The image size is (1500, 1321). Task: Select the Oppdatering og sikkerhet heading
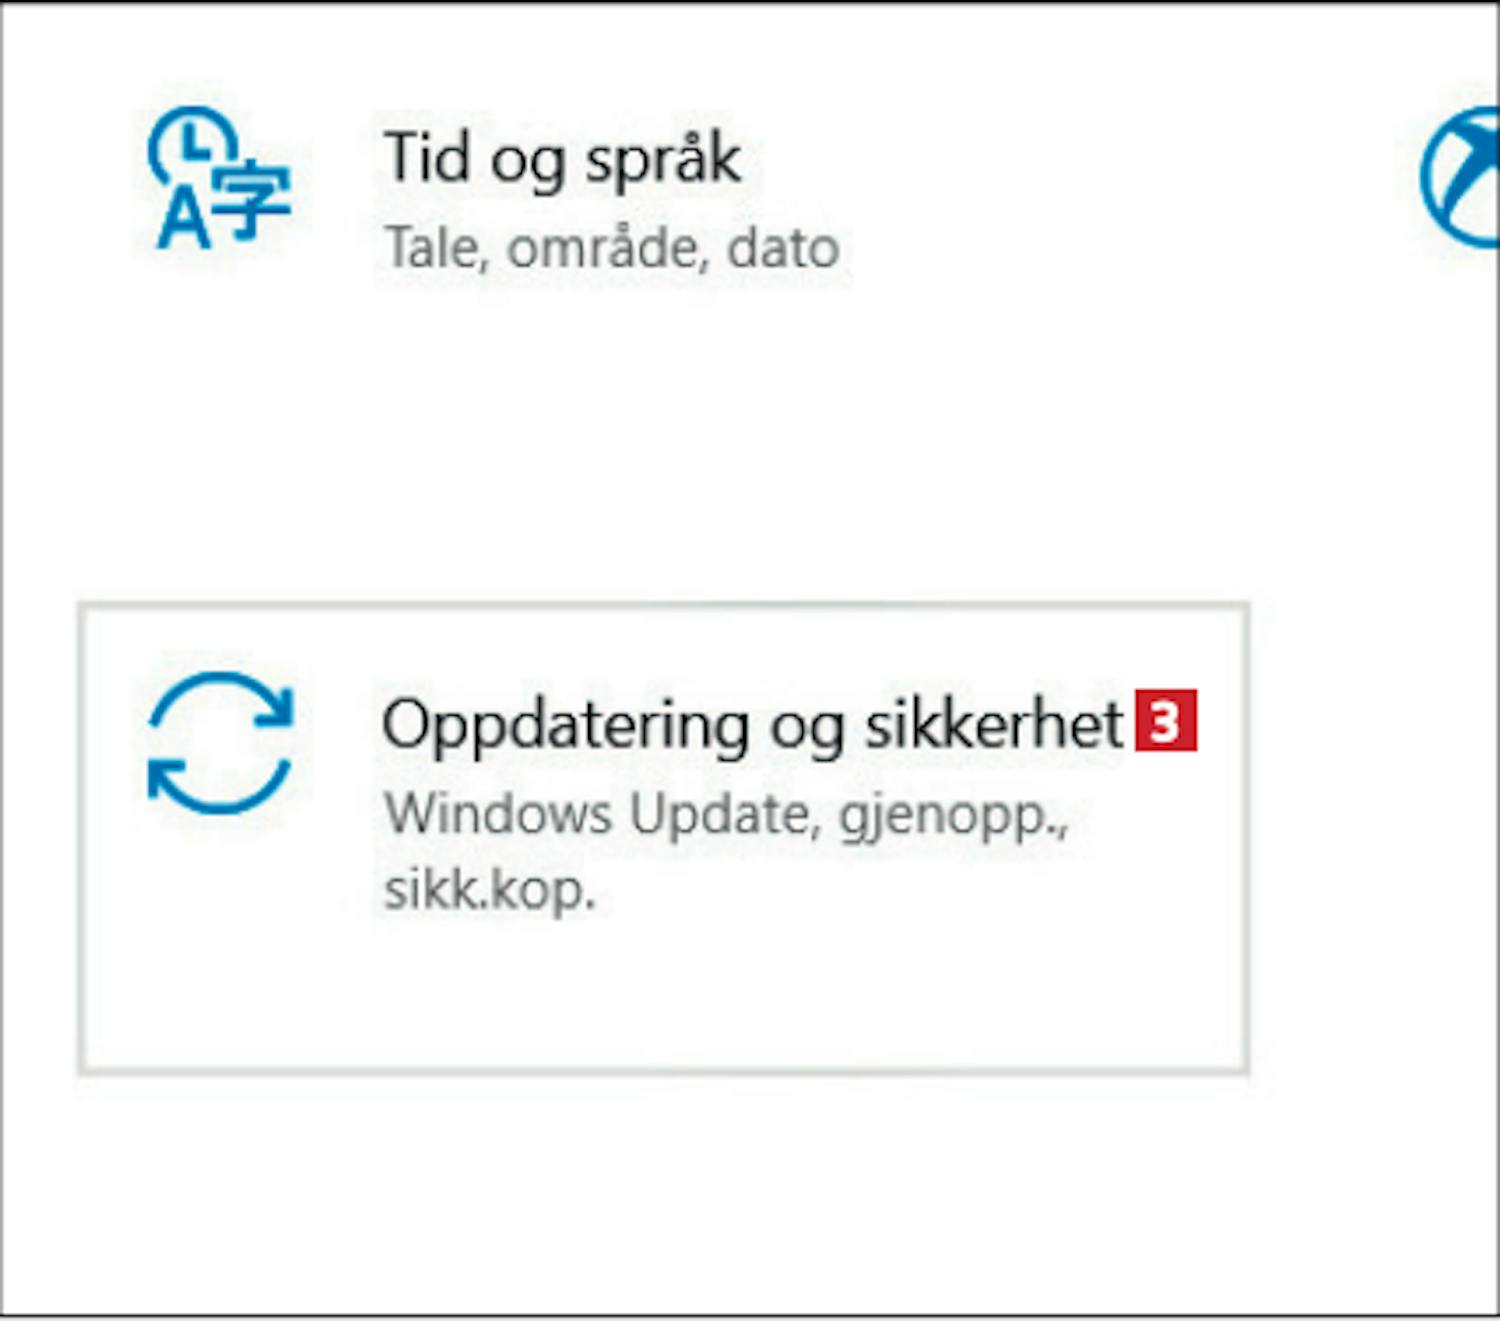coord(753,726)
